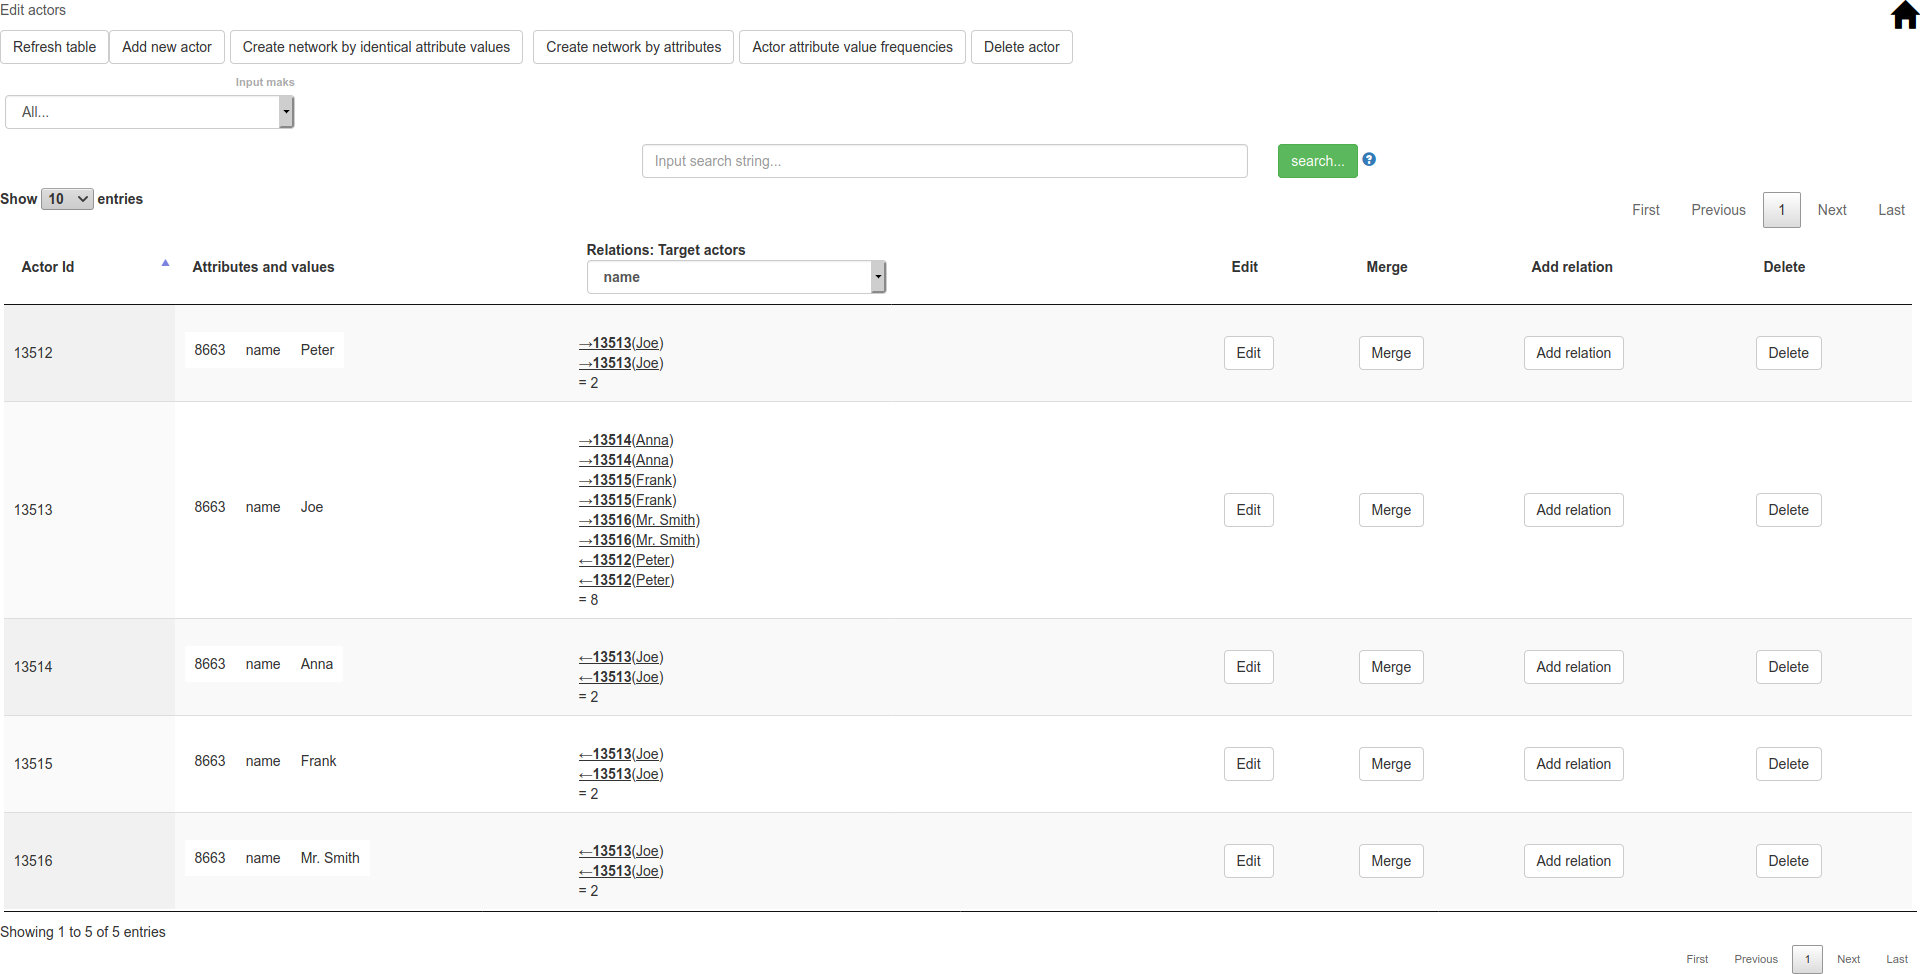This screenshot has height=974, width=1920.
Task: Go to First page in top pagination
Action: [x=1646, y=210]
